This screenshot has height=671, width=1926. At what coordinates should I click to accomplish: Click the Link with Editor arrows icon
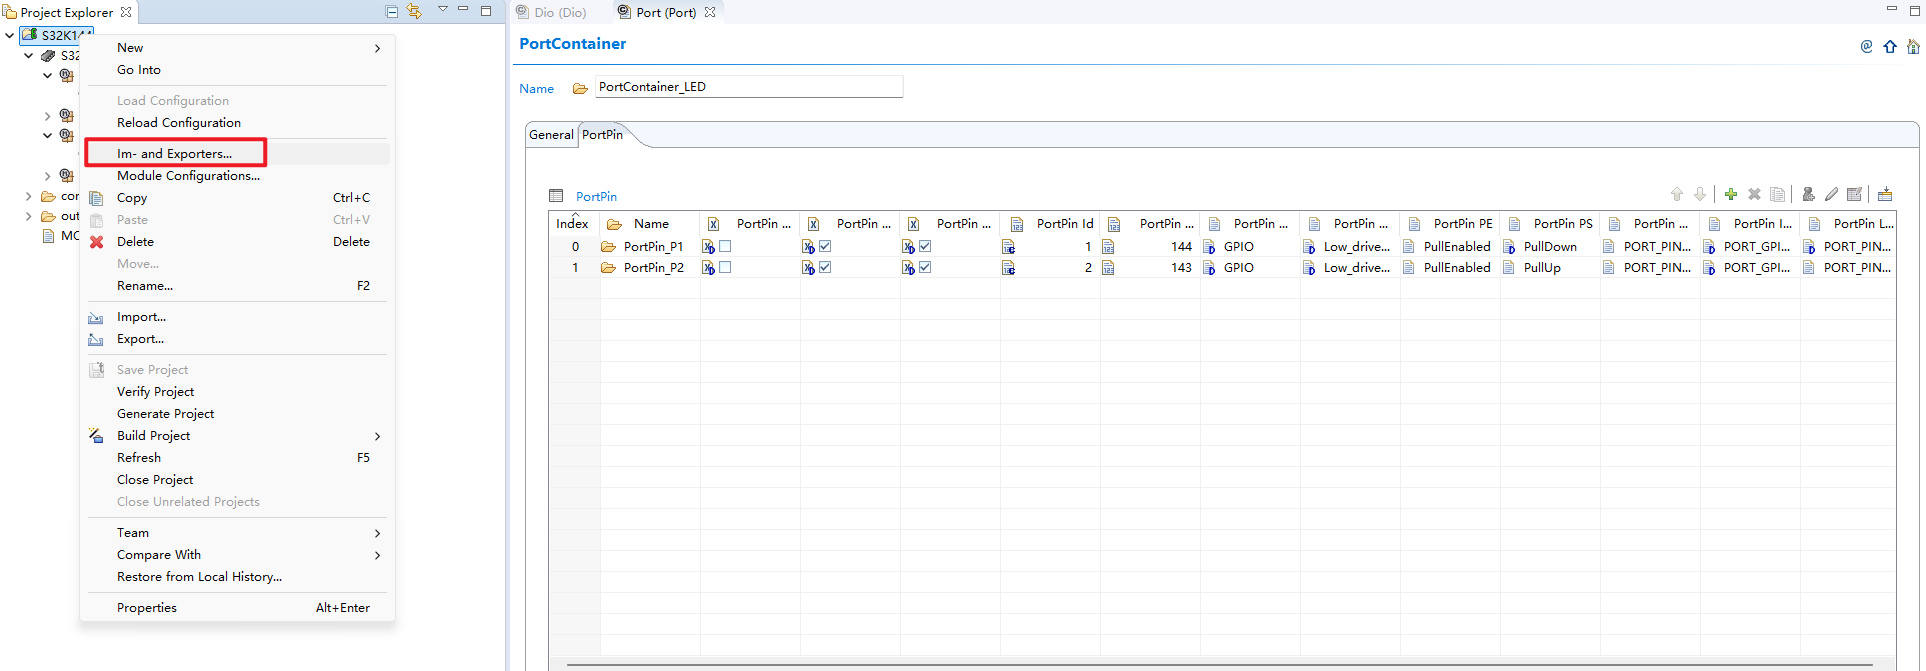[x=414, y=12]
